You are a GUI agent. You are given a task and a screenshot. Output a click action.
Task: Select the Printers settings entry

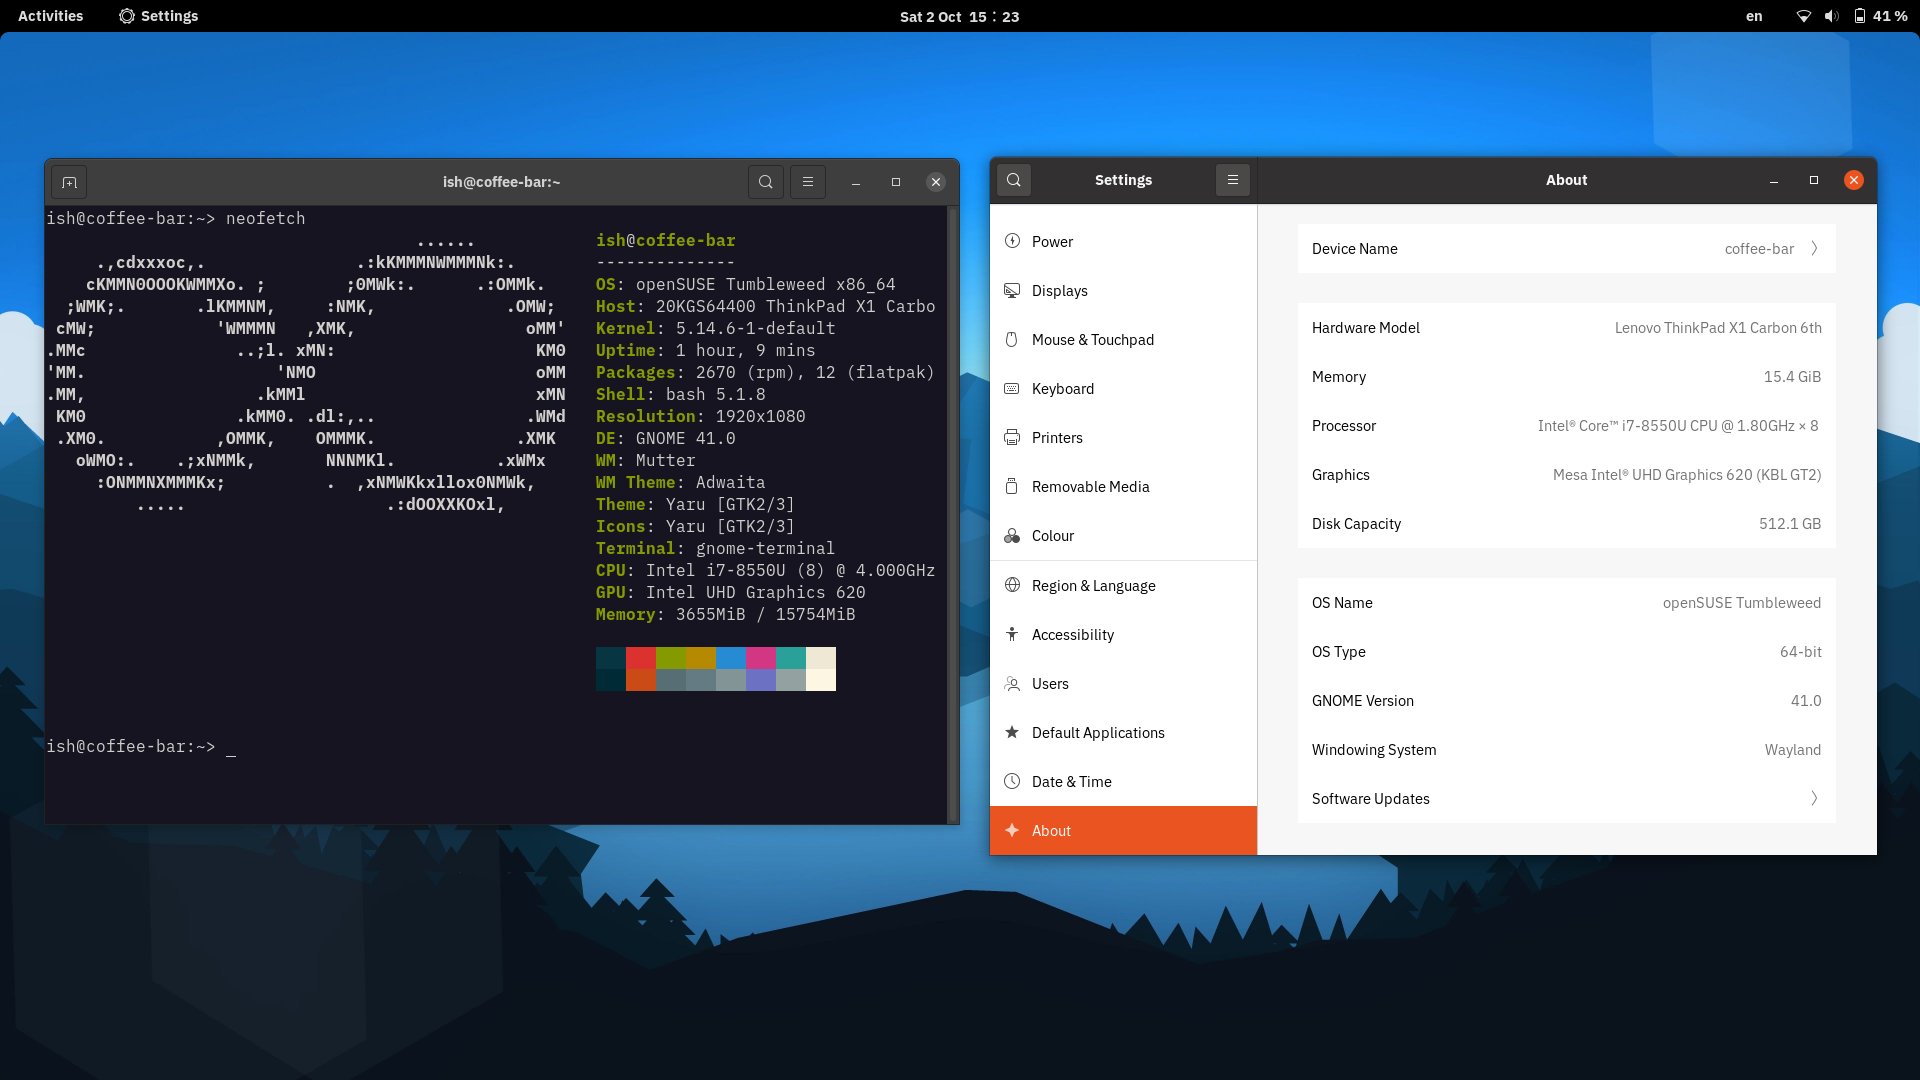pos(1057,438)
